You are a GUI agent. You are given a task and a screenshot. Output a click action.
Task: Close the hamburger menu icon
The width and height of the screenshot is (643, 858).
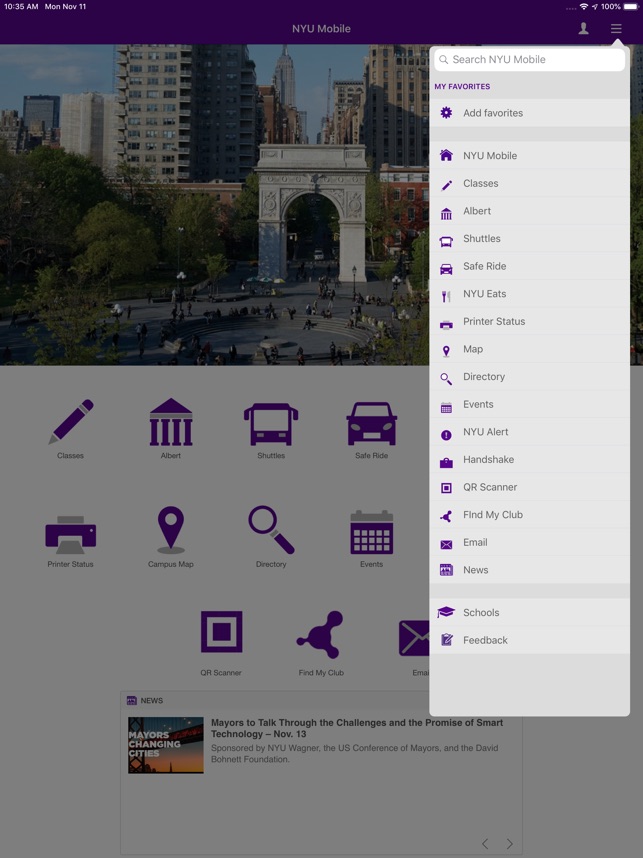tap(616, 28)
